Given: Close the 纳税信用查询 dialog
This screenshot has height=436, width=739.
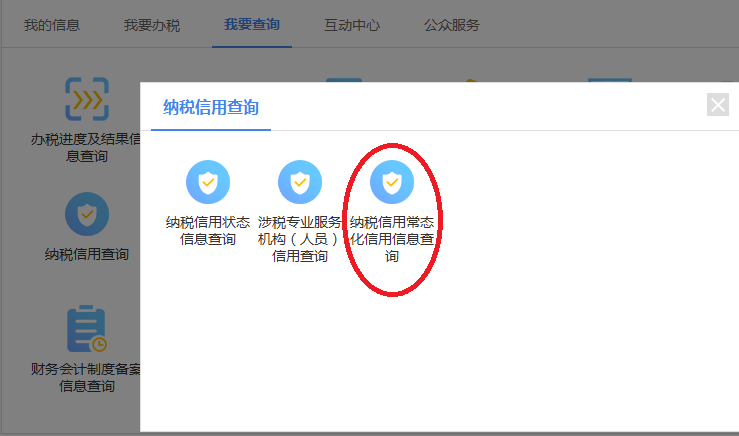Looking at the screenshot, I should (x=718, y=104).
